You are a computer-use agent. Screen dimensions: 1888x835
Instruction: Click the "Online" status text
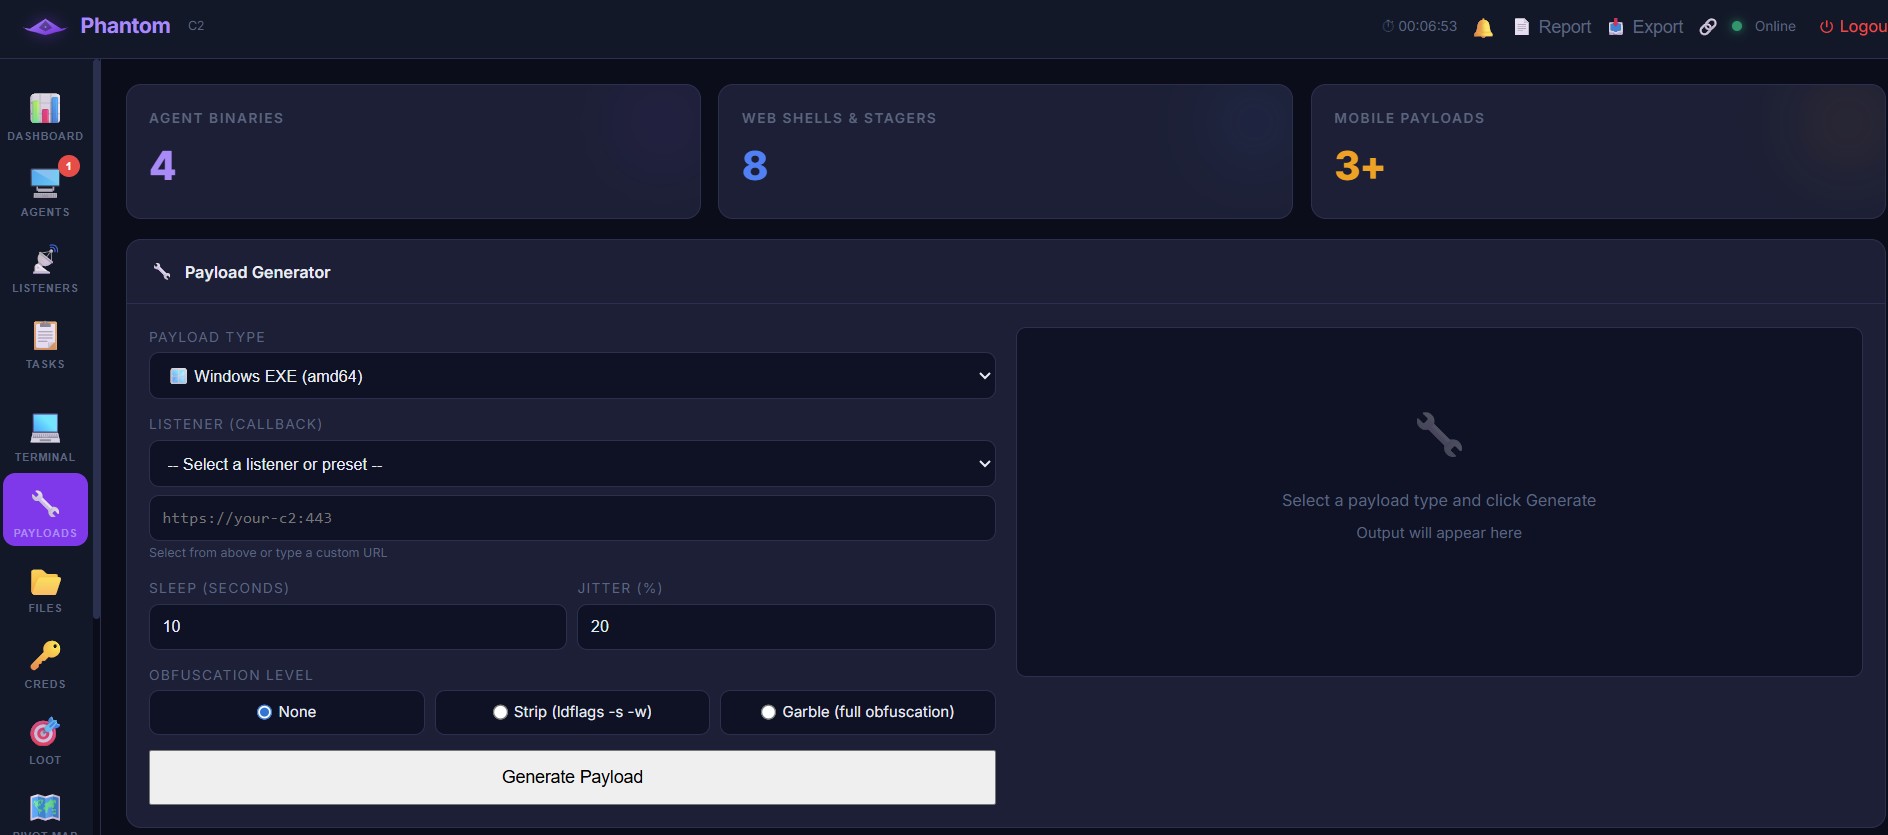click(1775, 26)
